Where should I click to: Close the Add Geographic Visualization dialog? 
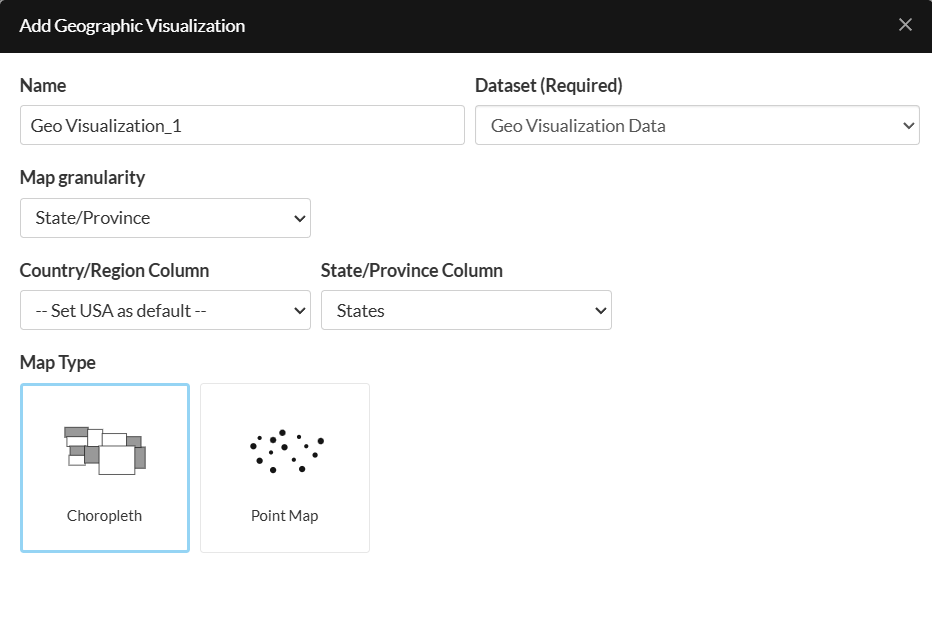click(x=905, y=25)
